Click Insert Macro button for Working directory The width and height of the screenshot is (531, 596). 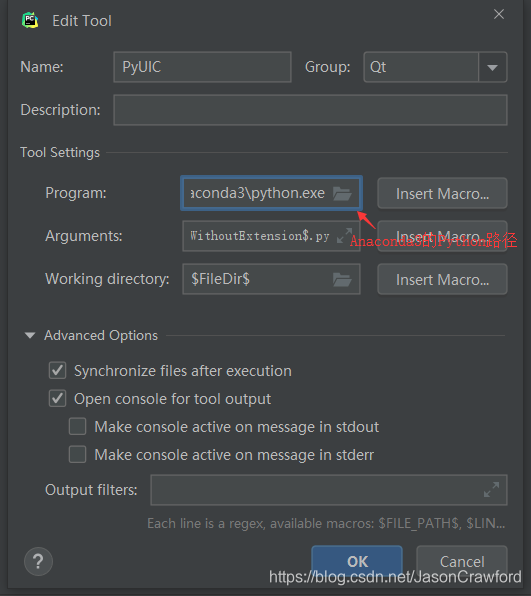[442, 280]
